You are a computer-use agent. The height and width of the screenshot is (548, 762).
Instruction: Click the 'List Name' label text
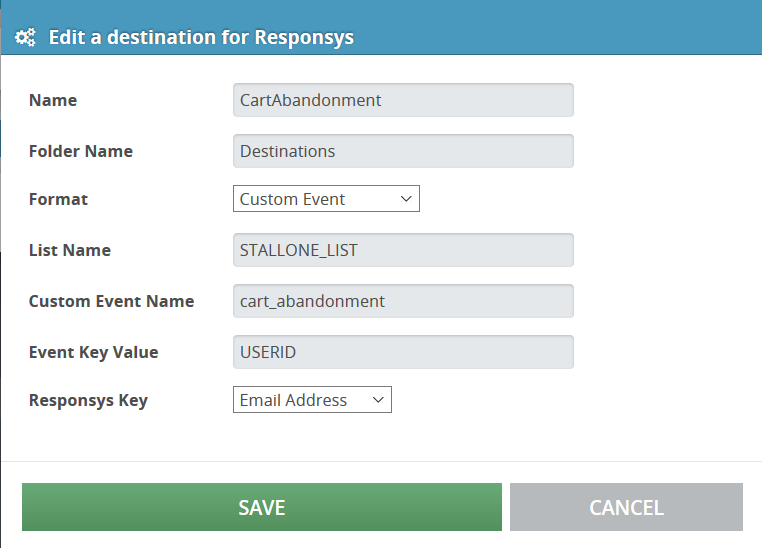(x=70, y=250)
